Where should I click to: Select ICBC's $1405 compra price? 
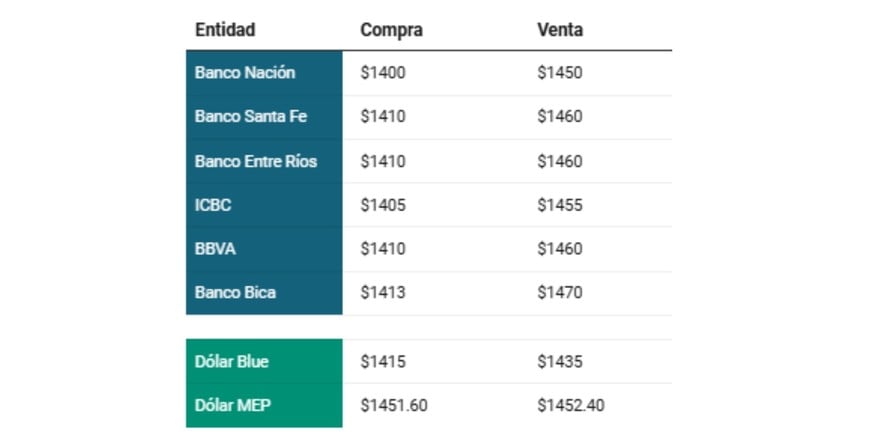point(383,205)
